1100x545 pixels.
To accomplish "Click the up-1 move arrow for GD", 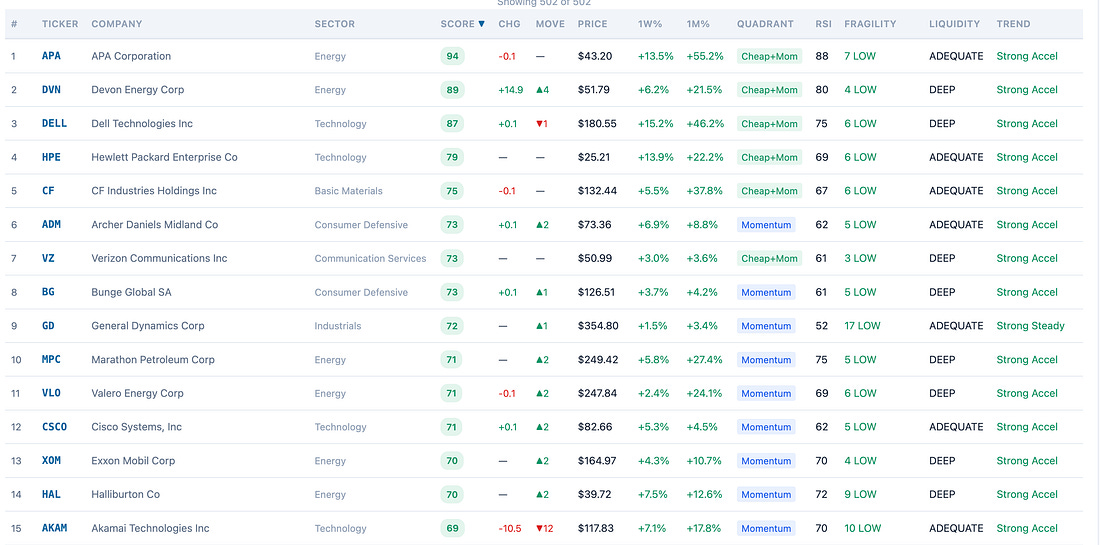I will pos(542,325).
